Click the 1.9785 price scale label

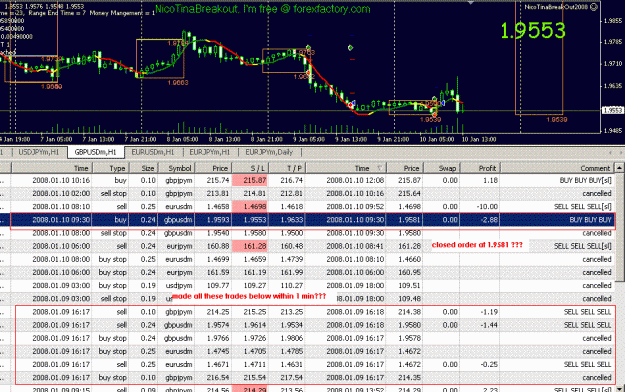click(613, 41)
